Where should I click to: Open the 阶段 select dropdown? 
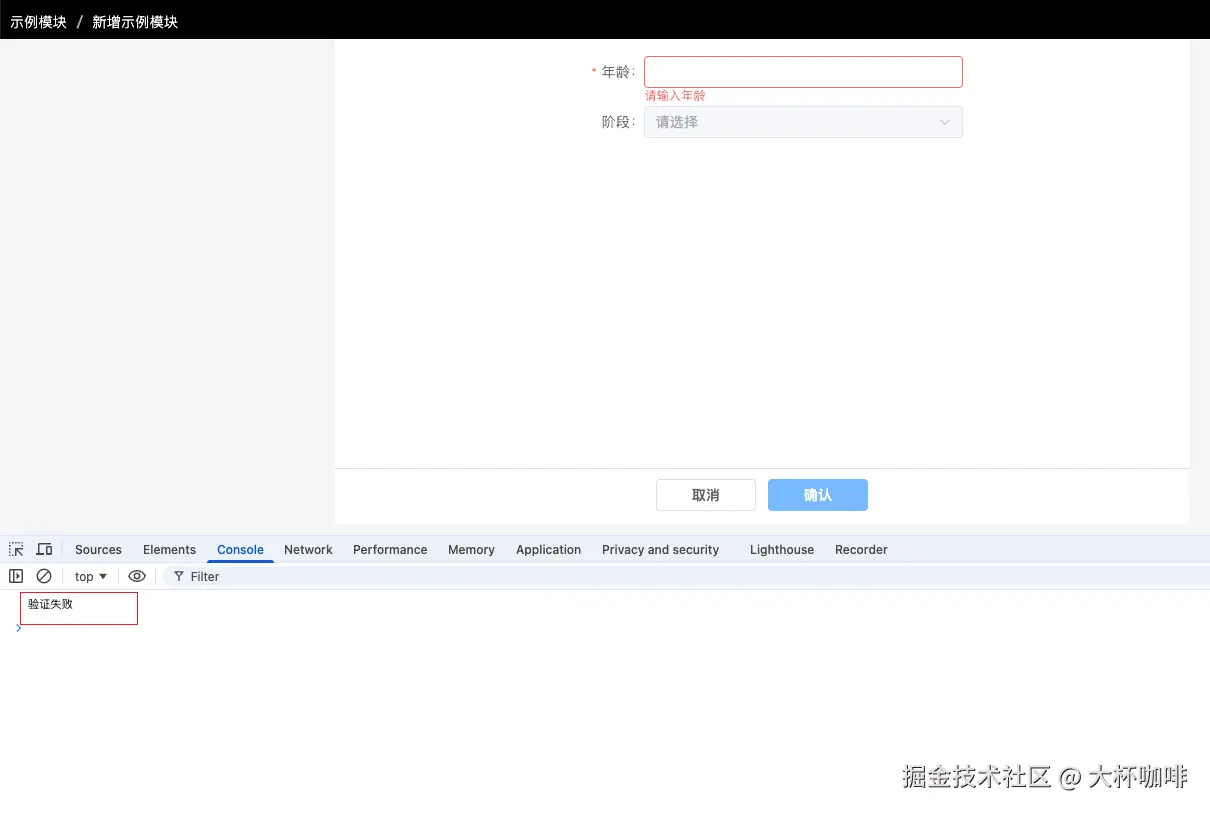point(803,122)
